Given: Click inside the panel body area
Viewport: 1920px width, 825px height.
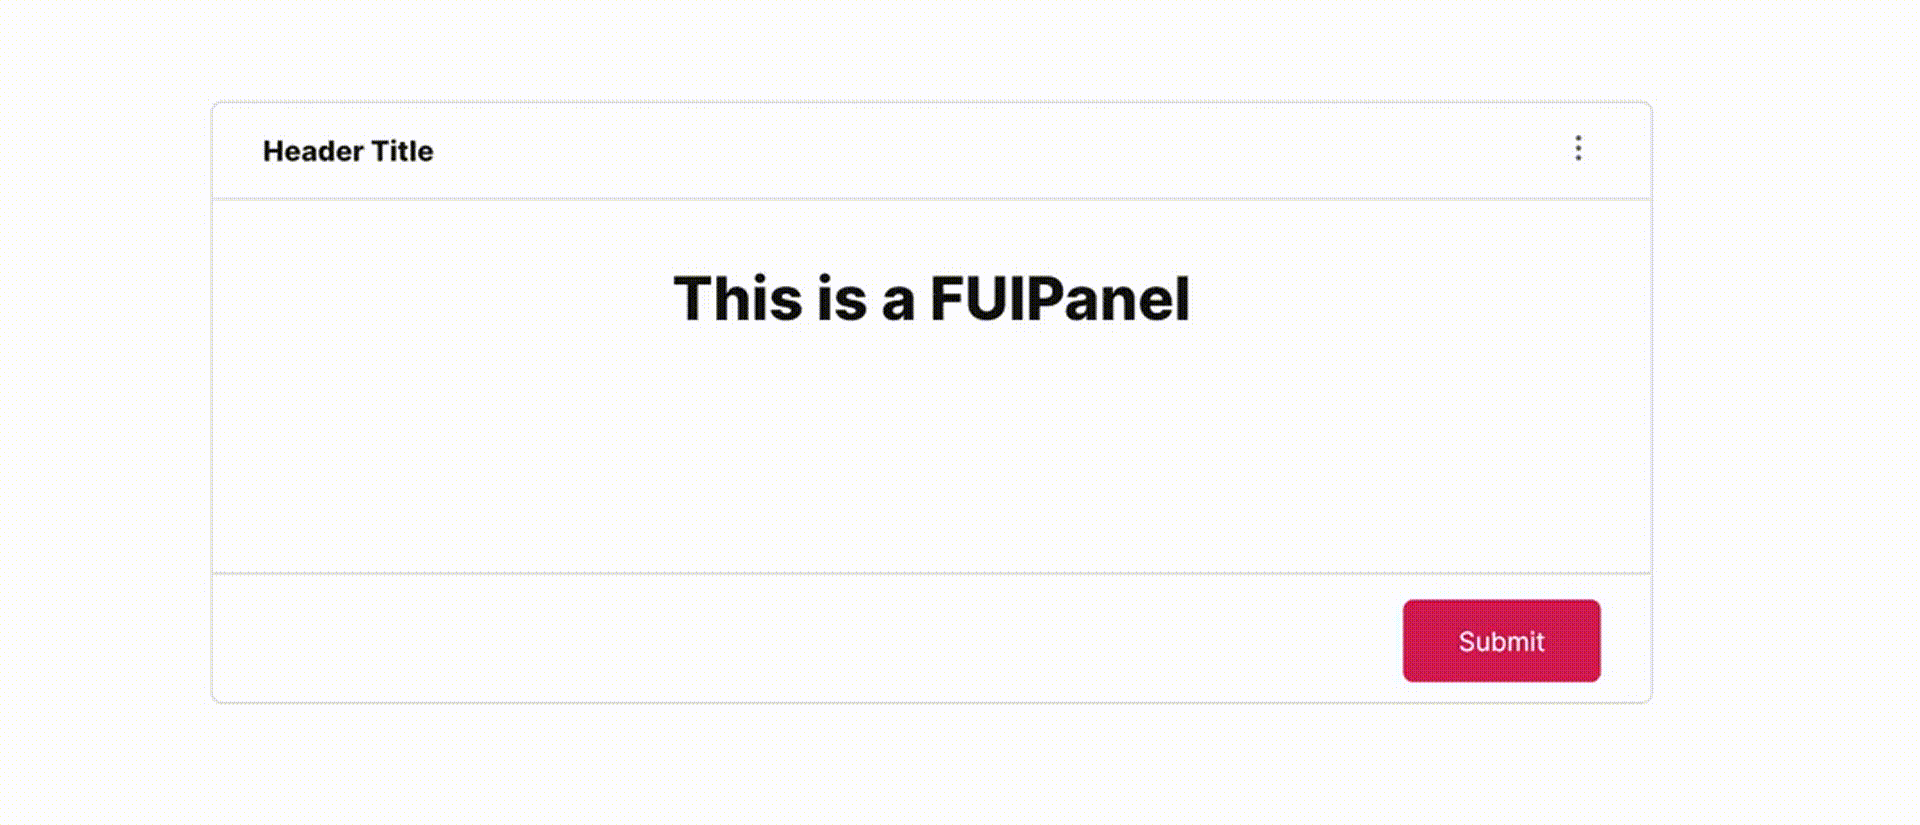Looking at the screenshot, I should coord(930,450).
